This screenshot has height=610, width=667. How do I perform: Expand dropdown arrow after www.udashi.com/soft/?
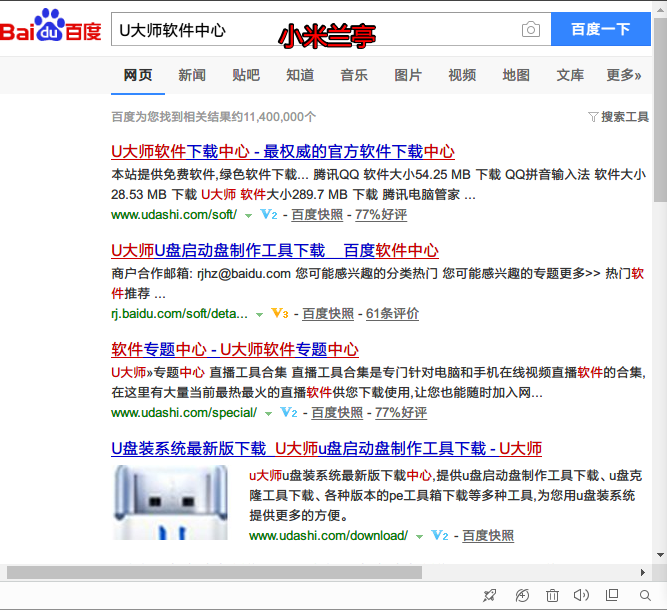tap(248, 216)
